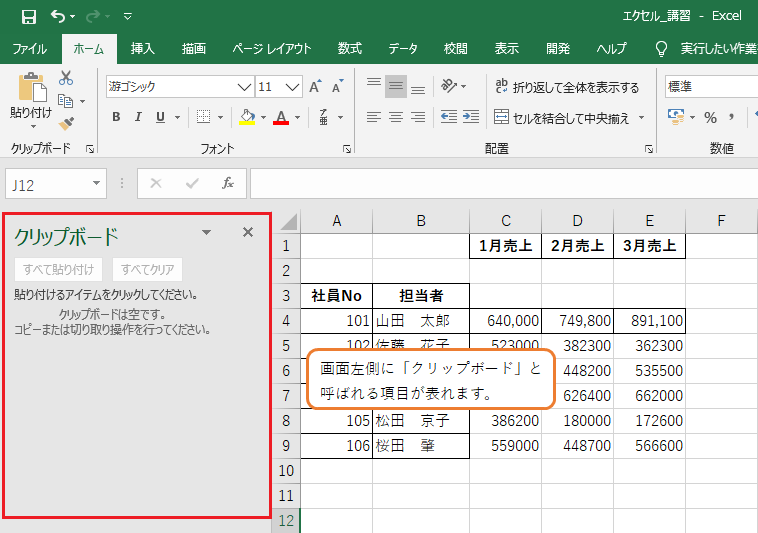
Task: Click the Increase Font Size icon
Action: pyautogui.click(x=315, y=86)
